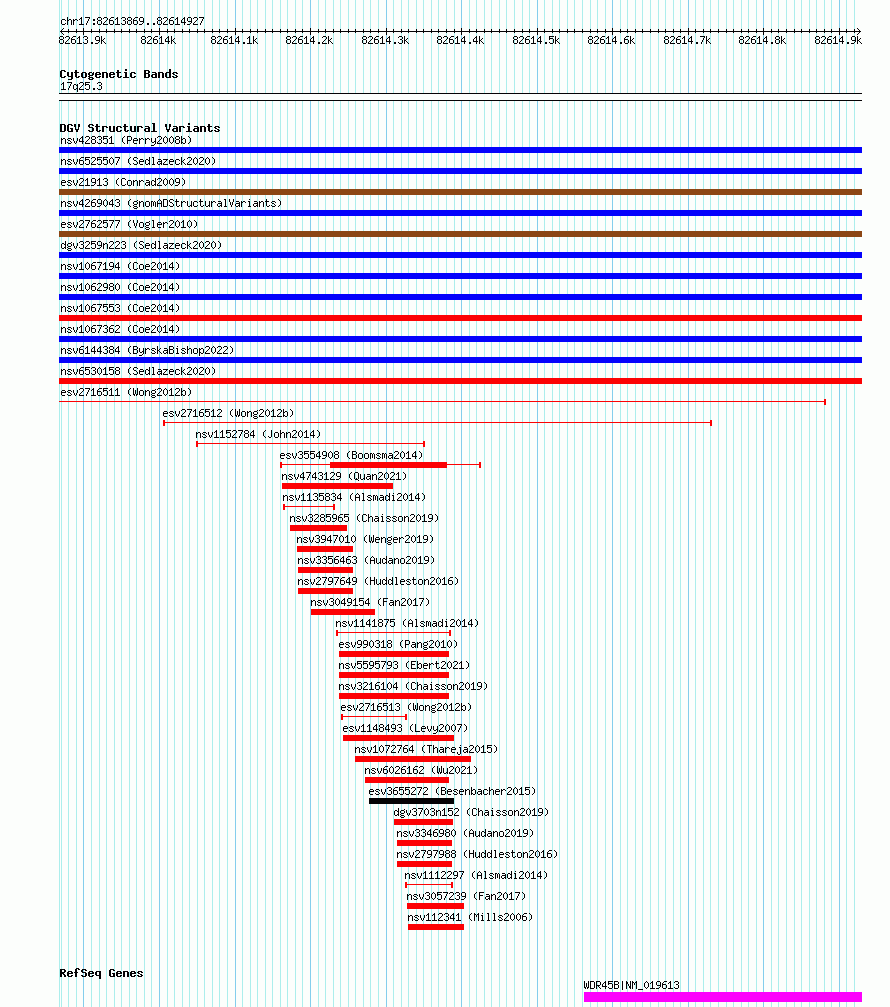Open the dgv3259n223 (Sedlazeck2020) label
890x1007 pixels.
pos(141,245)
